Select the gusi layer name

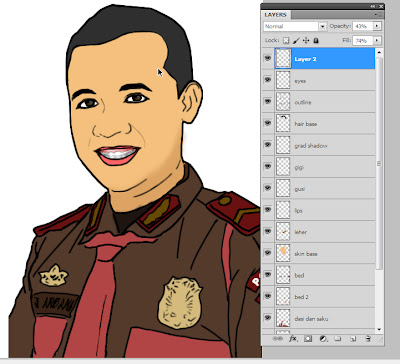pos(300,189)
